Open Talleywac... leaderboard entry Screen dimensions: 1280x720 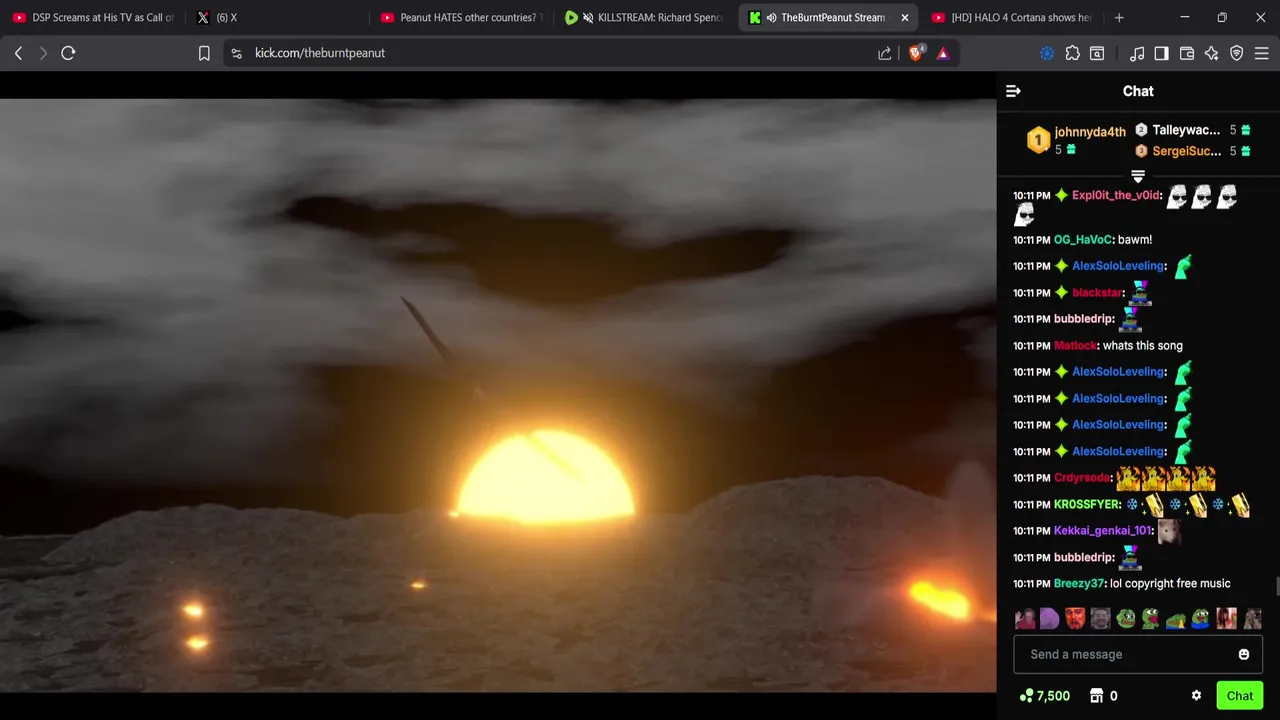(x=1193, y=130)
